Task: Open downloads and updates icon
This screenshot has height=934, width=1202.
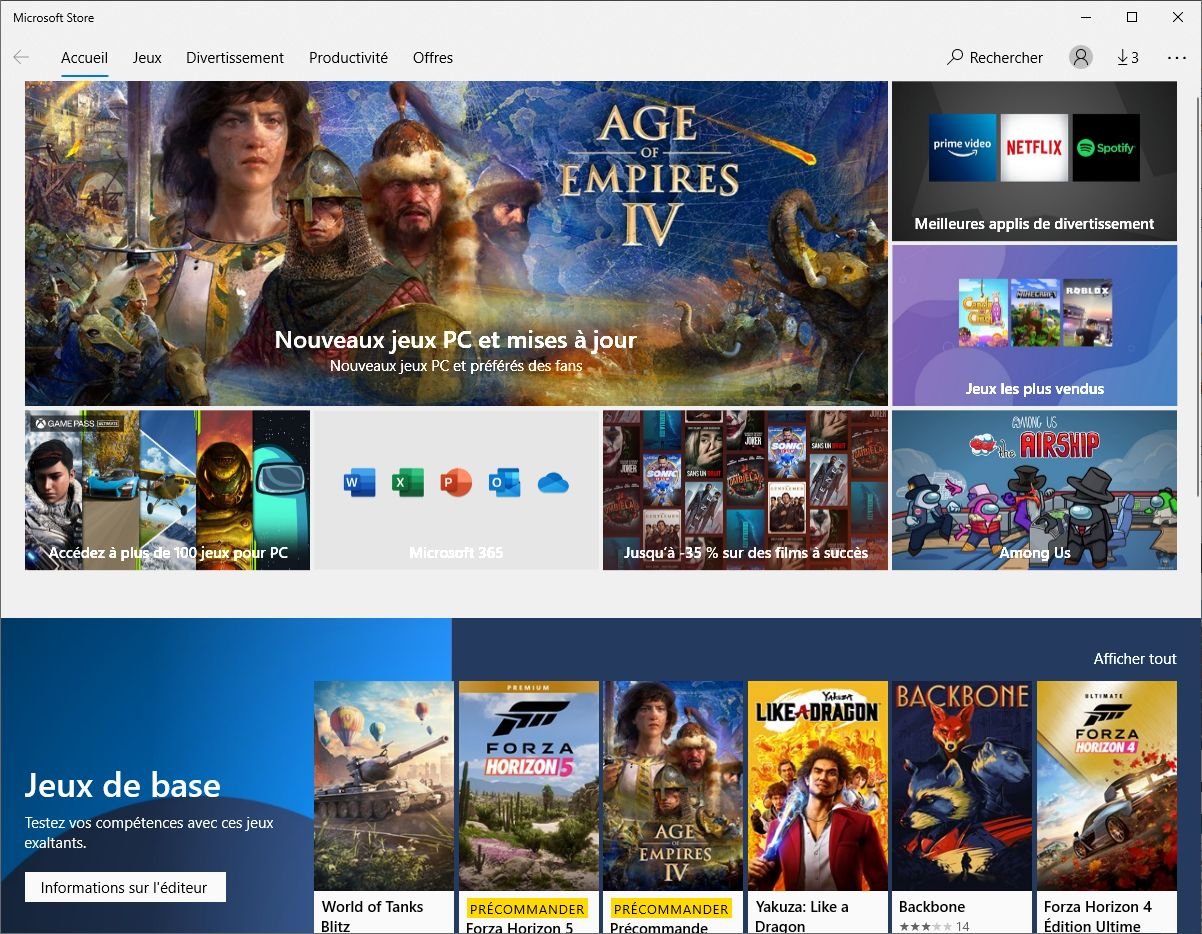Action: pos(1127,58)
